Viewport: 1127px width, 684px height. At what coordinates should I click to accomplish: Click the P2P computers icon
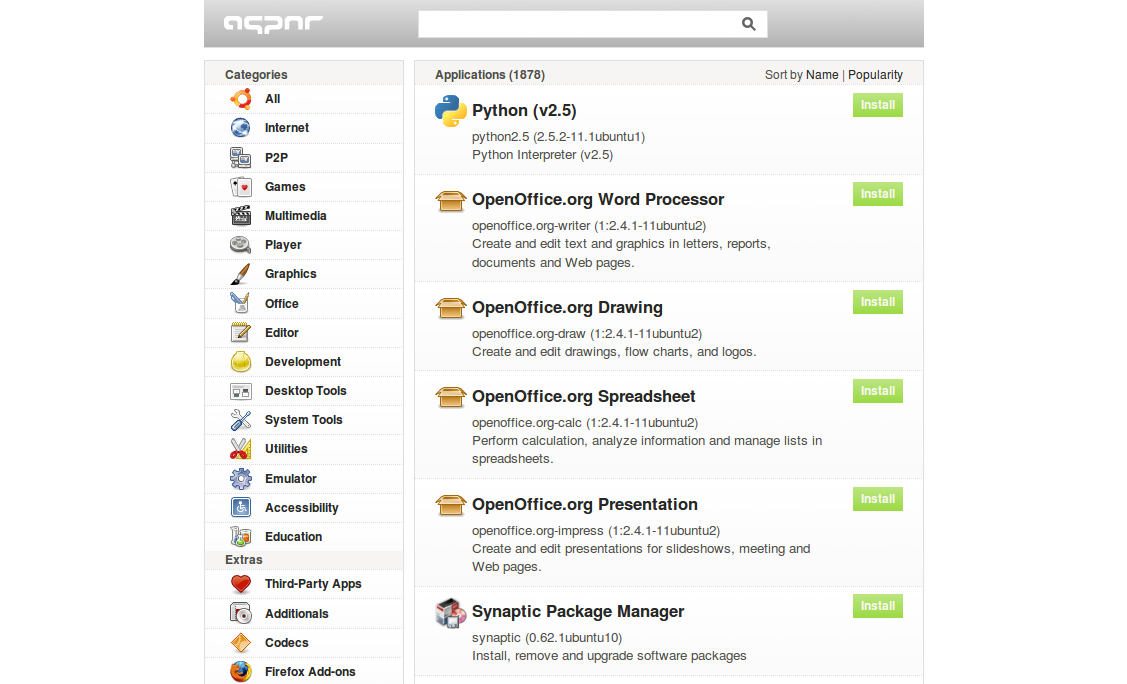coord(241,157)
